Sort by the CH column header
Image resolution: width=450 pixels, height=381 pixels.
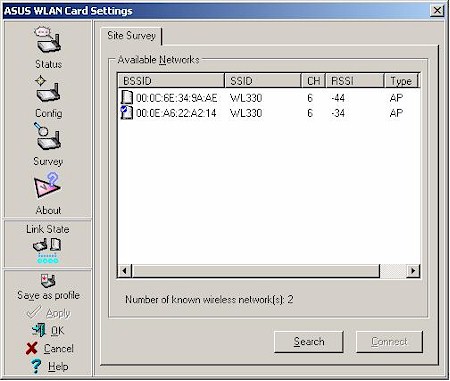314,81
